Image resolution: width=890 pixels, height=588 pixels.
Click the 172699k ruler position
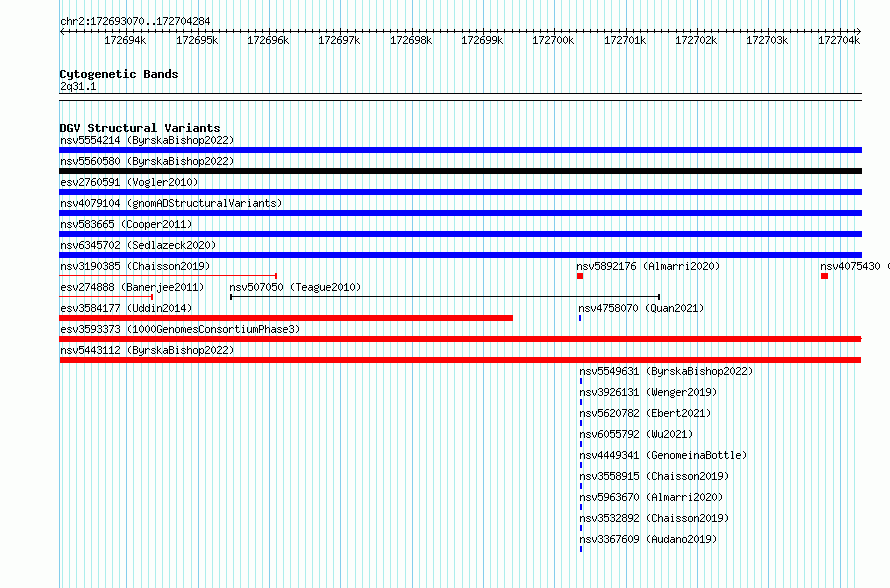tap(482, 40)
